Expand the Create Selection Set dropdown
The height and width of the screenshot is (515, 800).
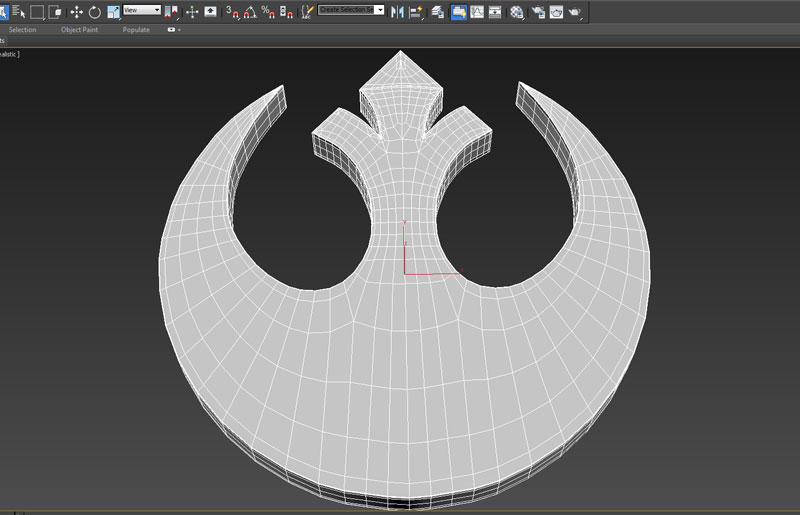(380, 10)
